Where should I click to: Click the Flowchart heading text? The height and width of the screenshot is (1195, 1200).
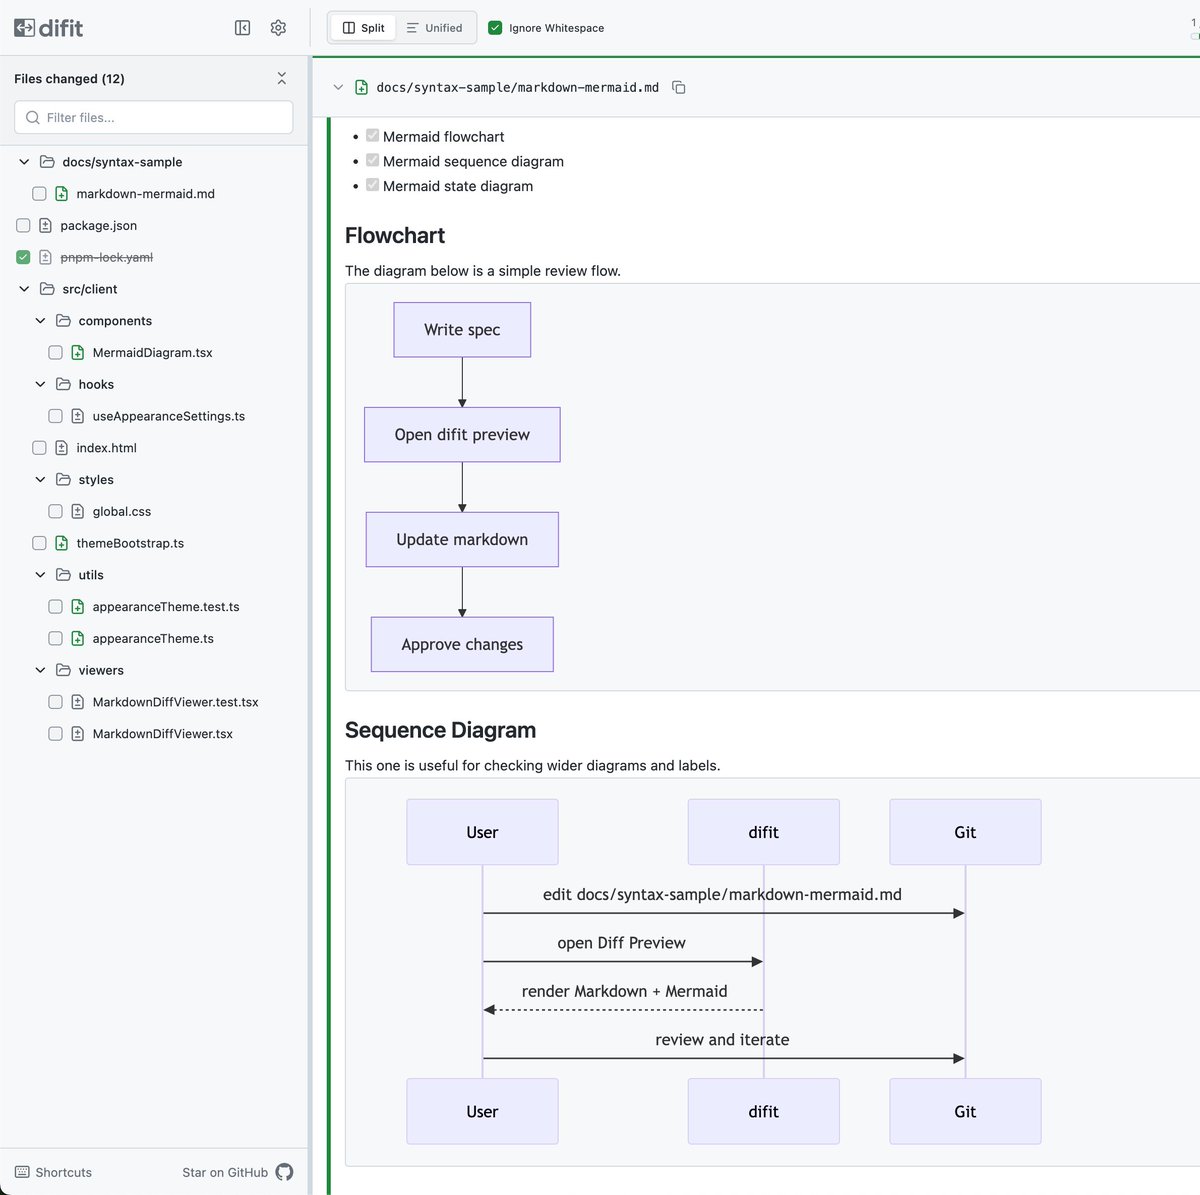click(x=395, y=236)
